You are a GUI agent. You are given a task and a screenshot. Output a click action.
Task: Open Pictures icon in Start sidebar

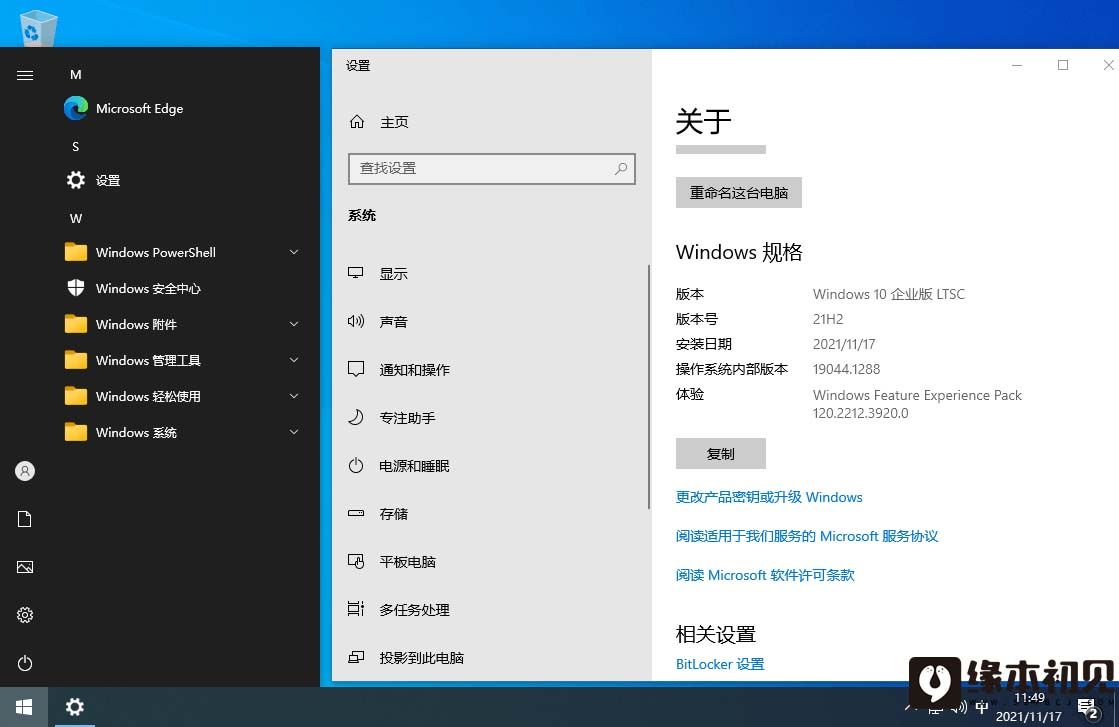tap(25, 567)
